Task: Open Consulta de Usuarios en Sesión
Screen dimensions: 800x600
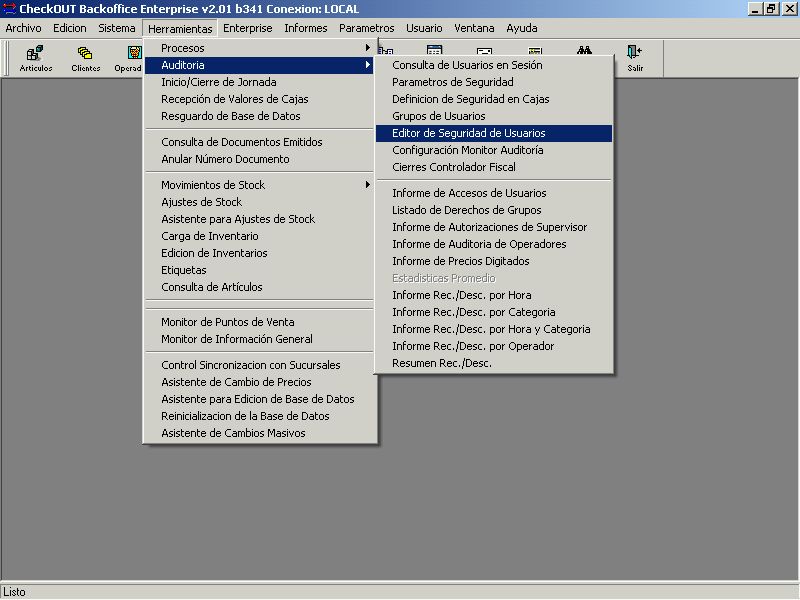Action: tap(494, 65)
